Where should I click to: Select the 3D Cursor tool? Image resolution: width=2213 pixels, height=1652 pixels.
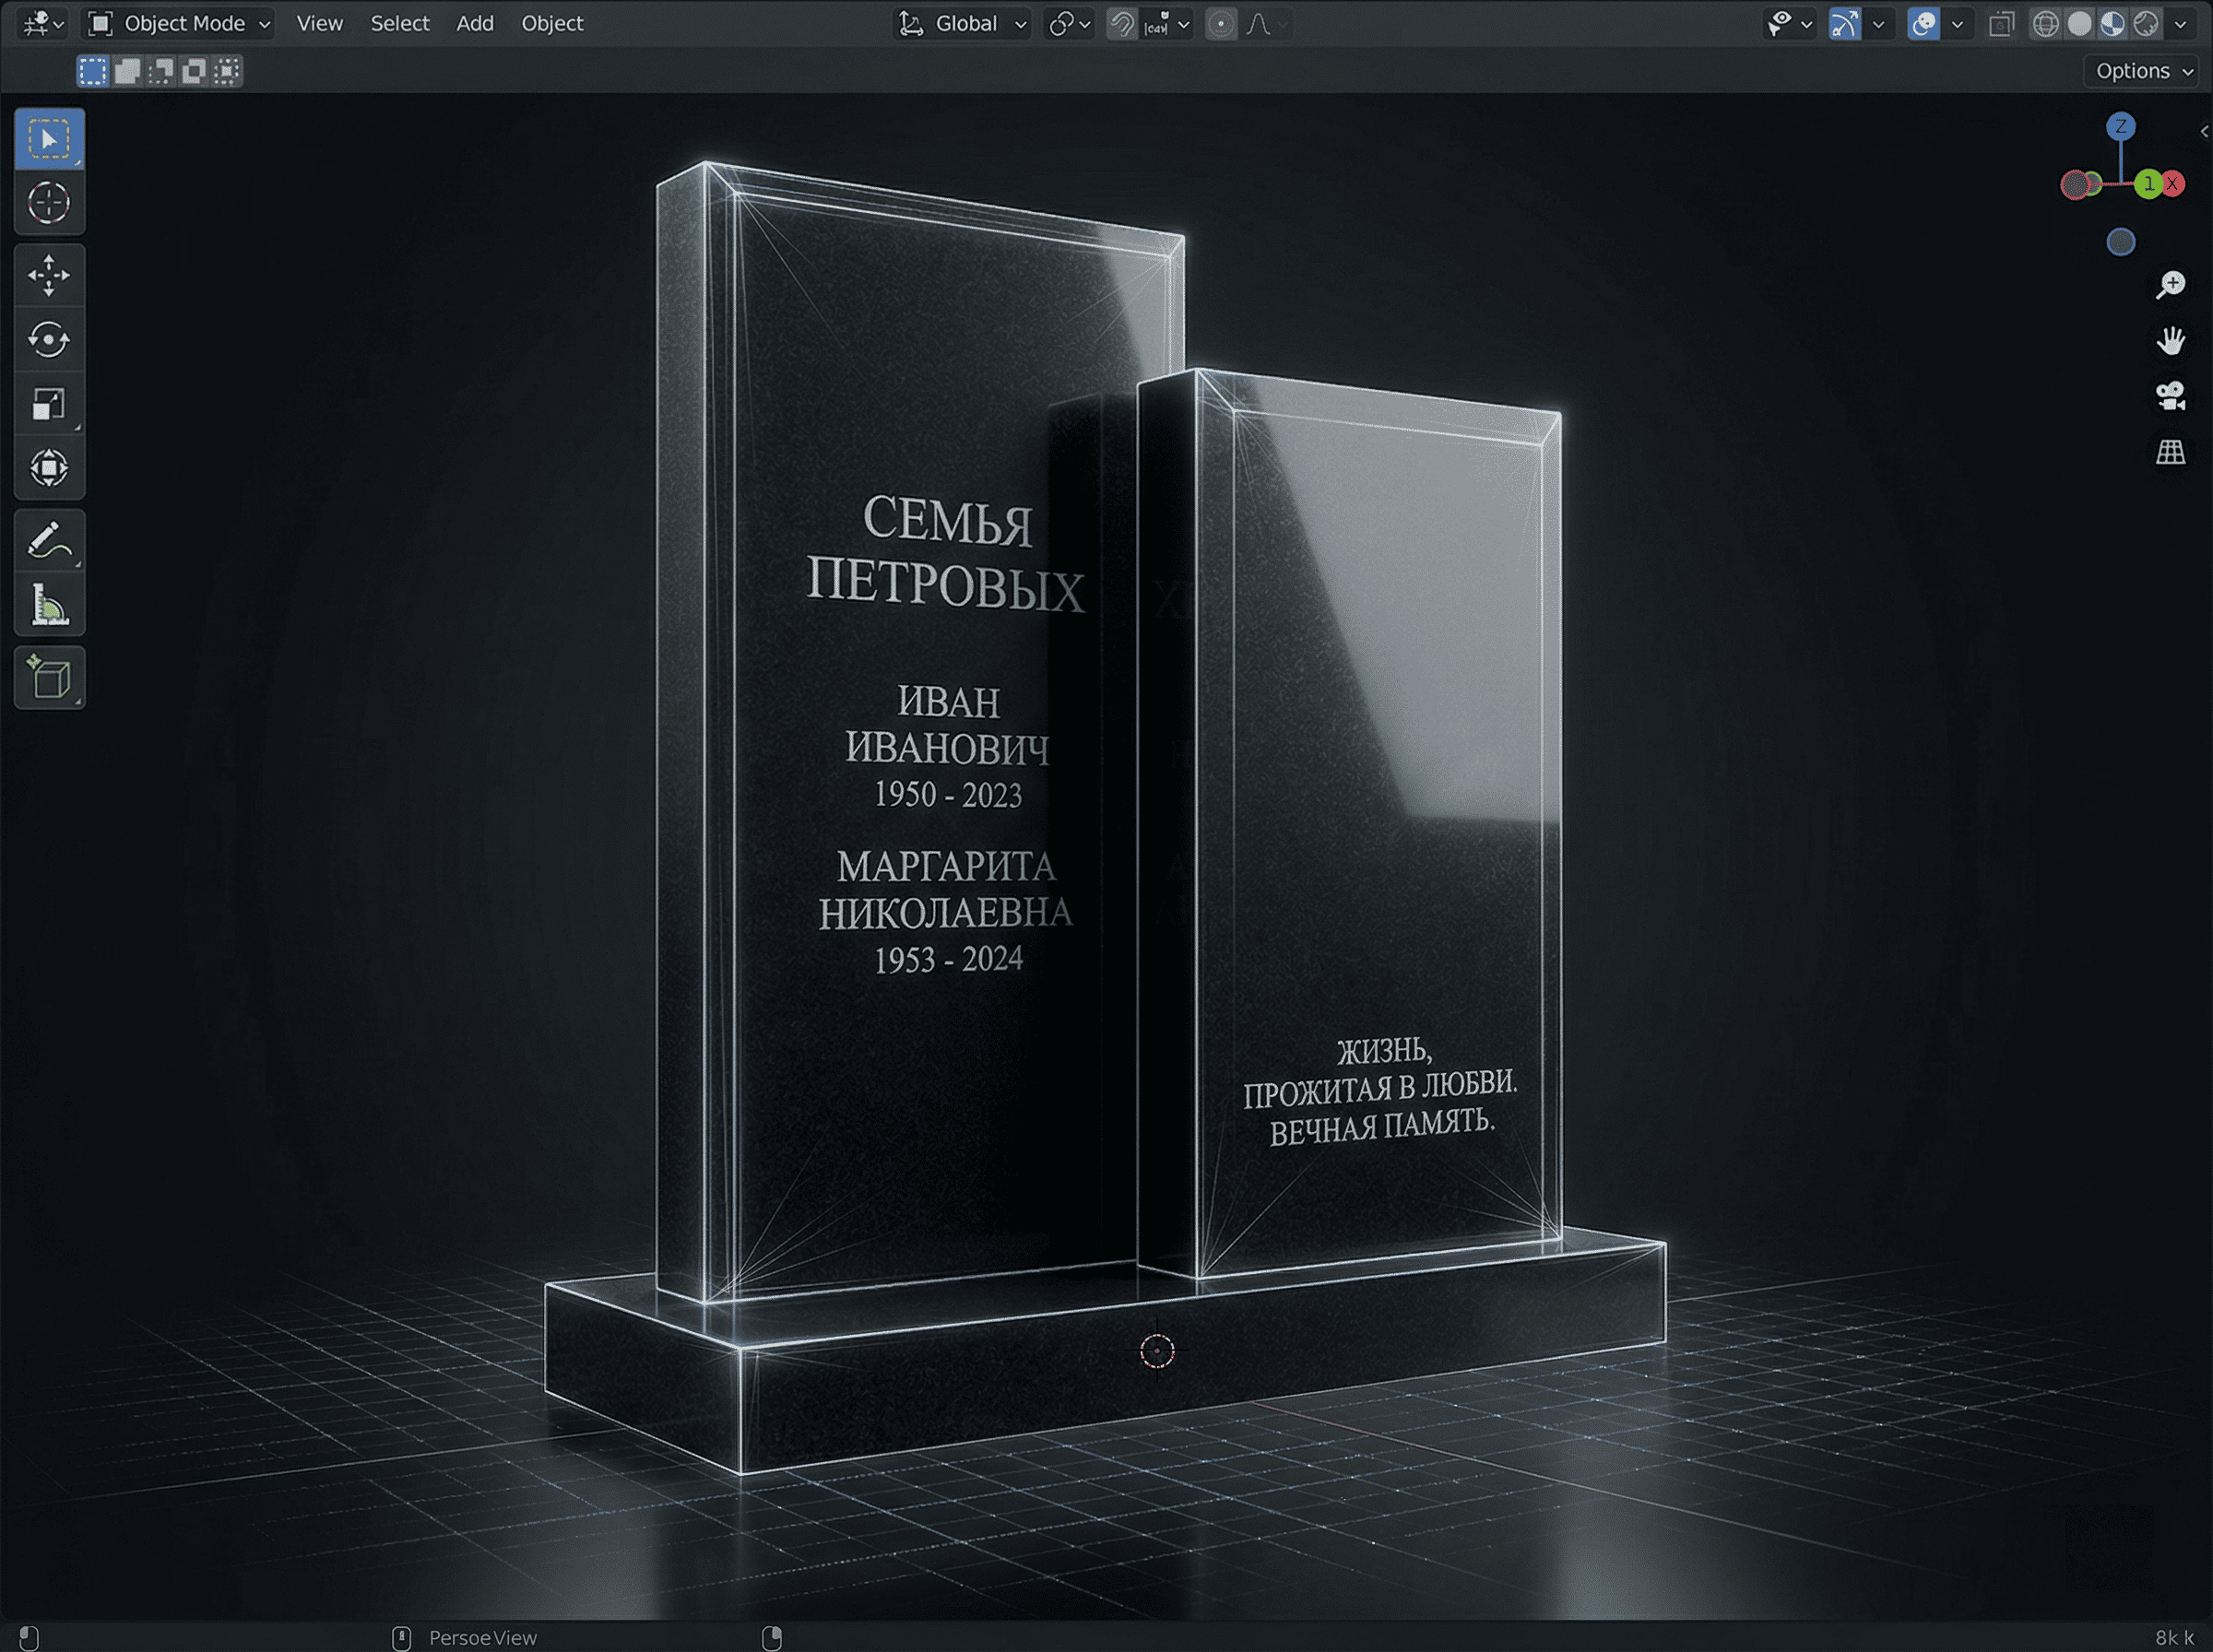coord(49,203)
